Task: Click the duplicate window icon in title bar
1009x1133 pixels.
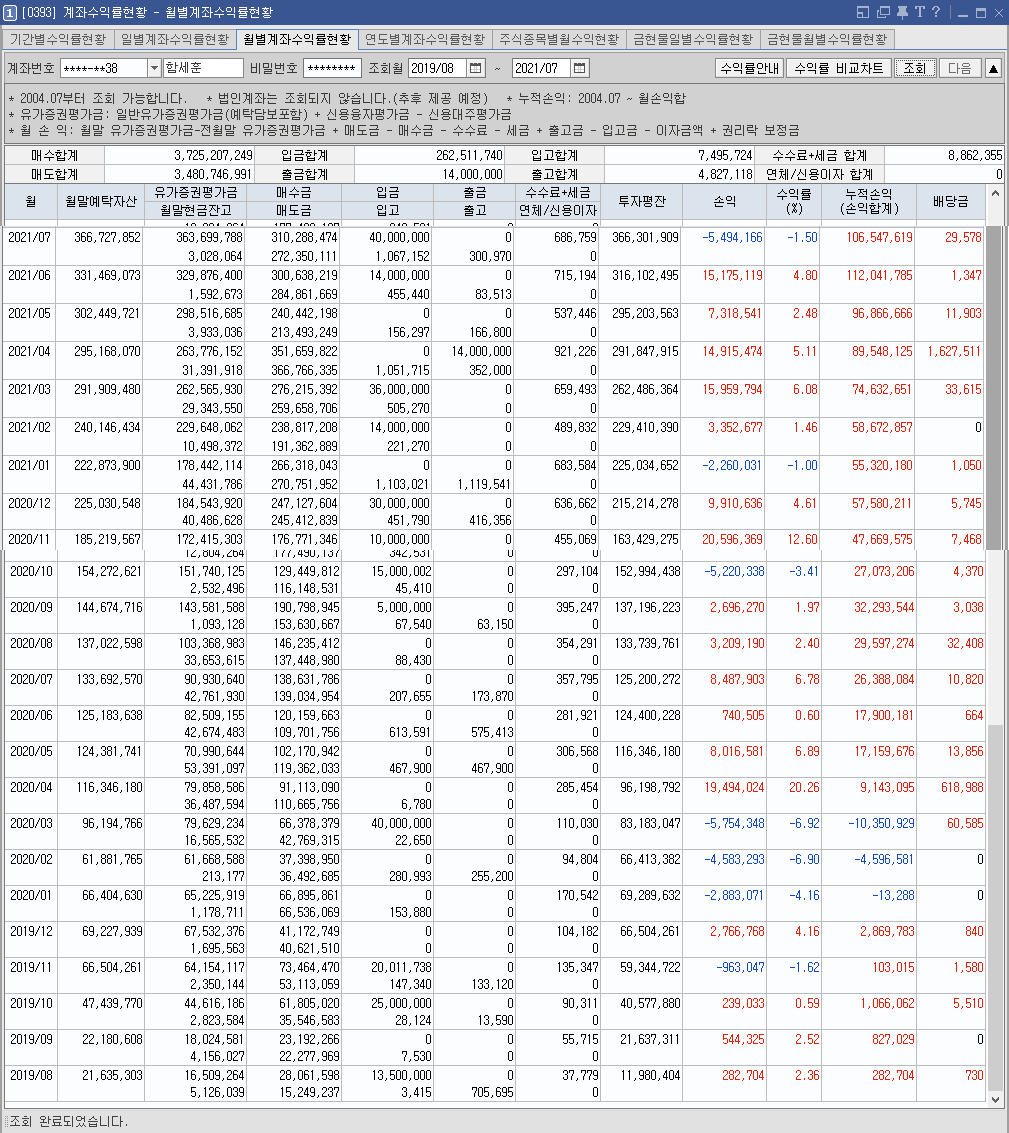Action: coord(883,12)
